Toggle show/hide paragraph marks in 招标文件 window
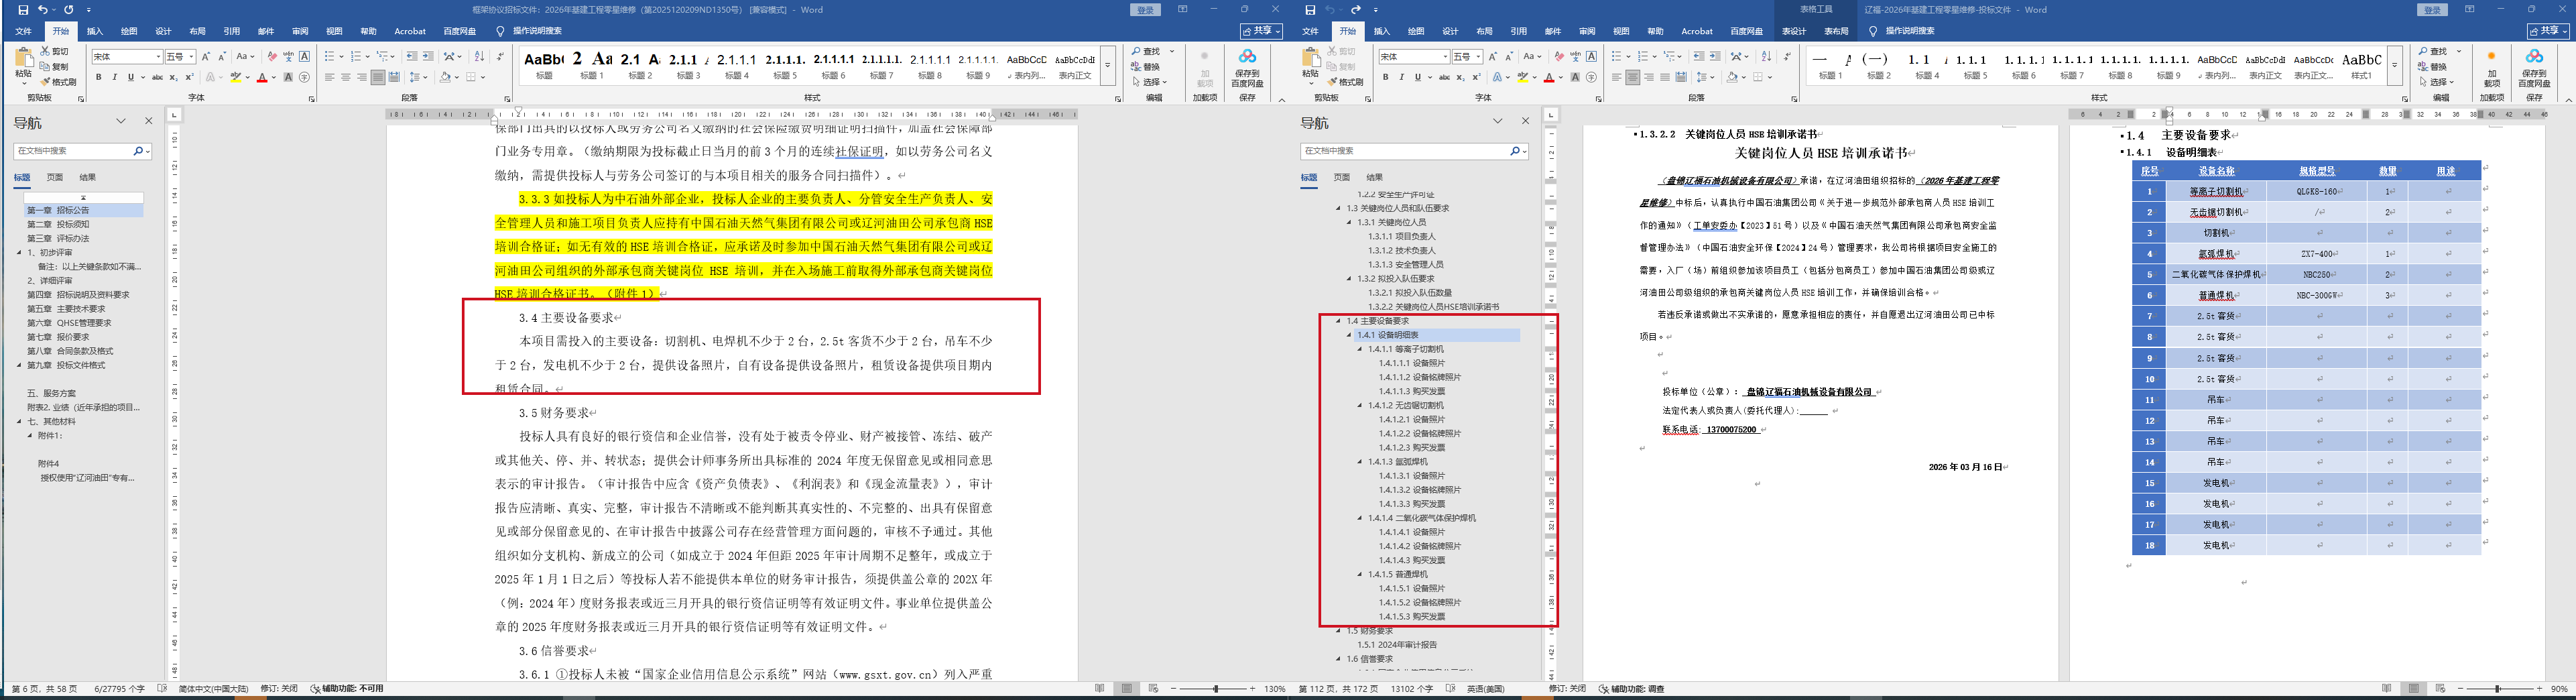The height and width of the screenshot is (700, 2576). (501, 57)
